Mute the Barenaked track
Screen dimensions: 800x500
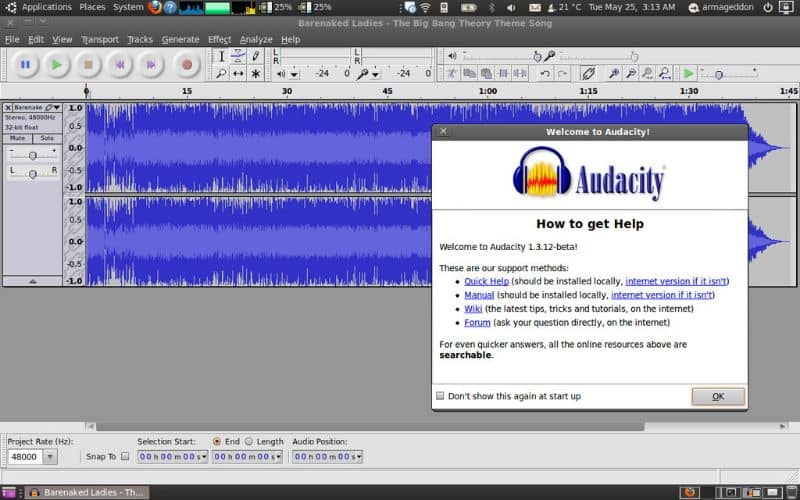click(17, 137)
